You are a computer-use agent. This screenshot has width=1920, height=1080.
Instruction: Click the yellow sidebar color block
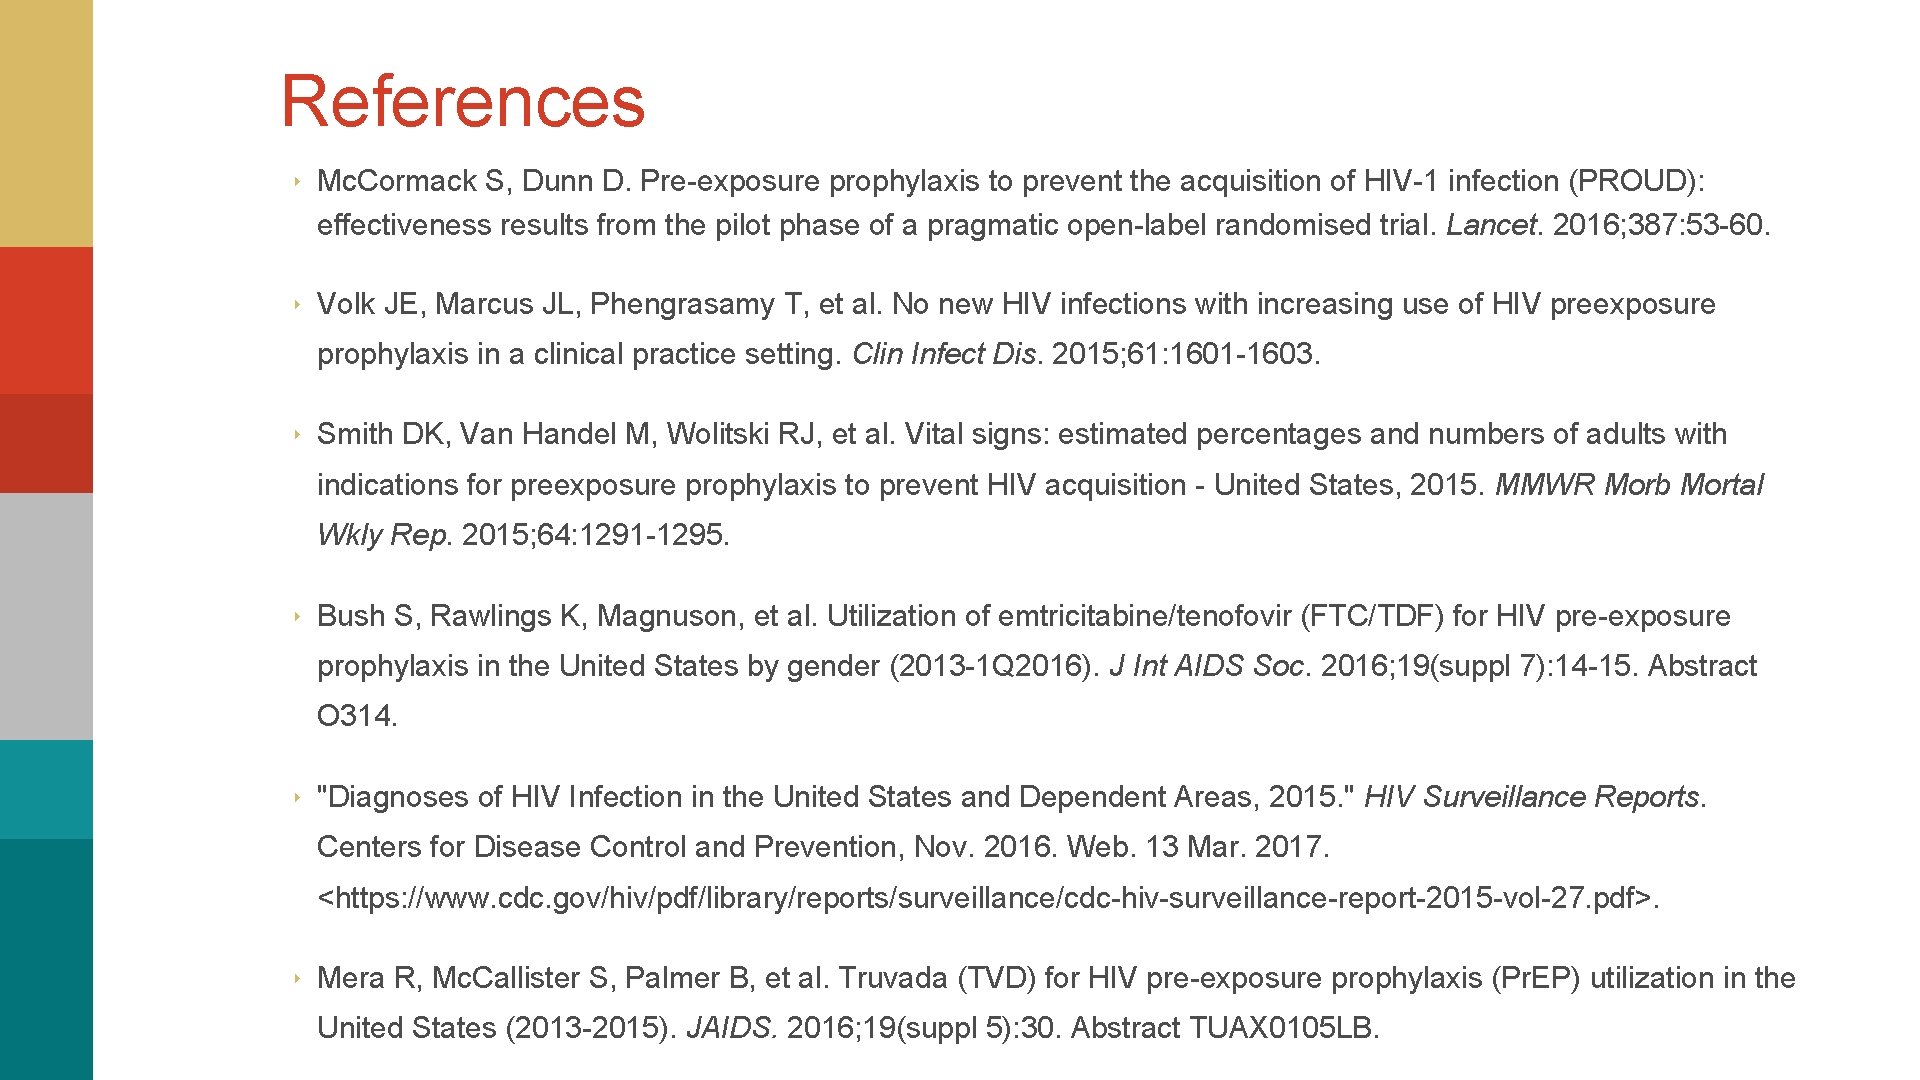46,123
